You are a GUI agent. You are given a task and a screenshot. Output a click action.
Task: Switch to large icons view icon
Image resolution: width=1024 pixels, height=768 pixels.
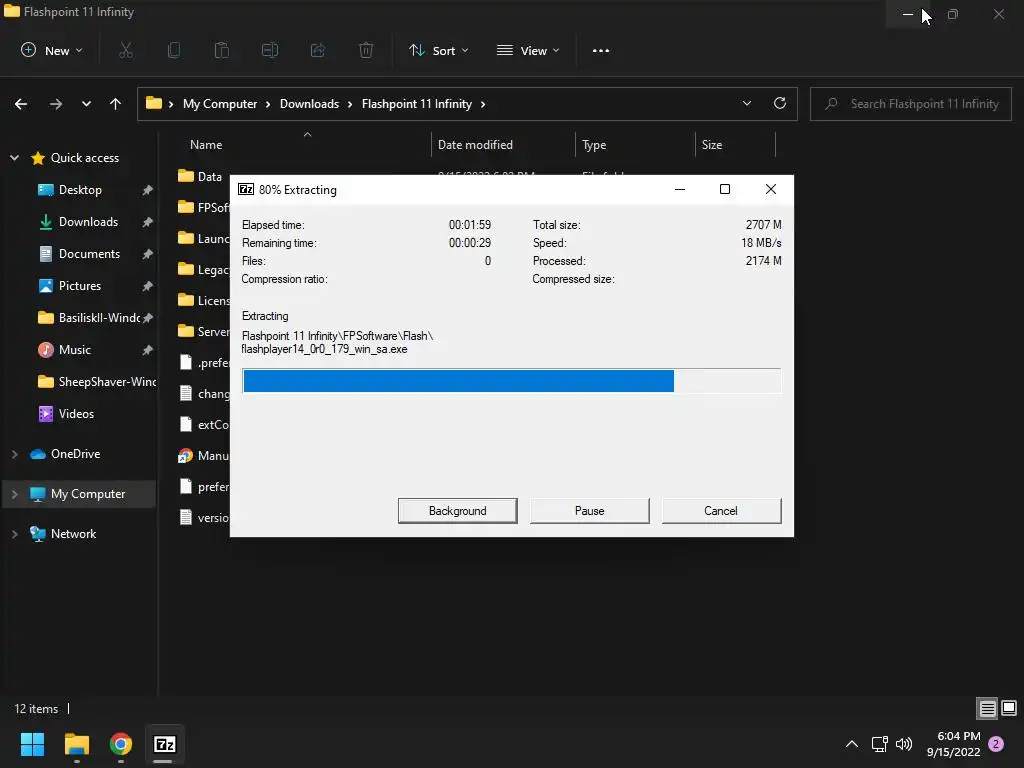pos(1009,709)
